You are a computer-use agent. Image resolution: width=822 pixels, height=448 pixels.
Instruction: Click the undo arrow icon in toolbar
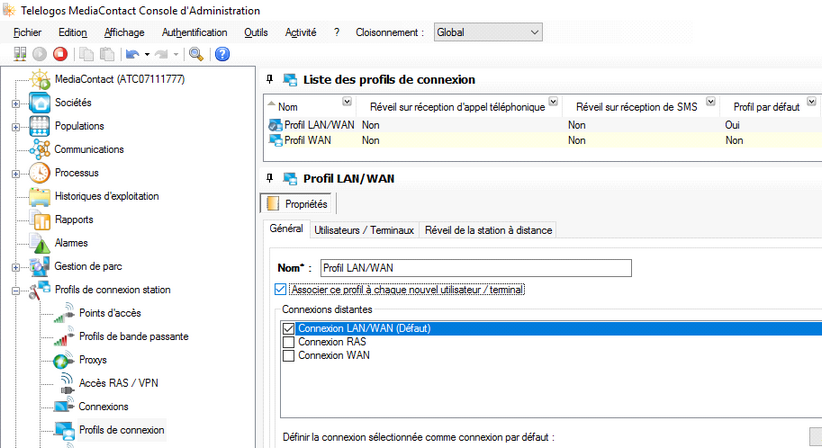133,54
